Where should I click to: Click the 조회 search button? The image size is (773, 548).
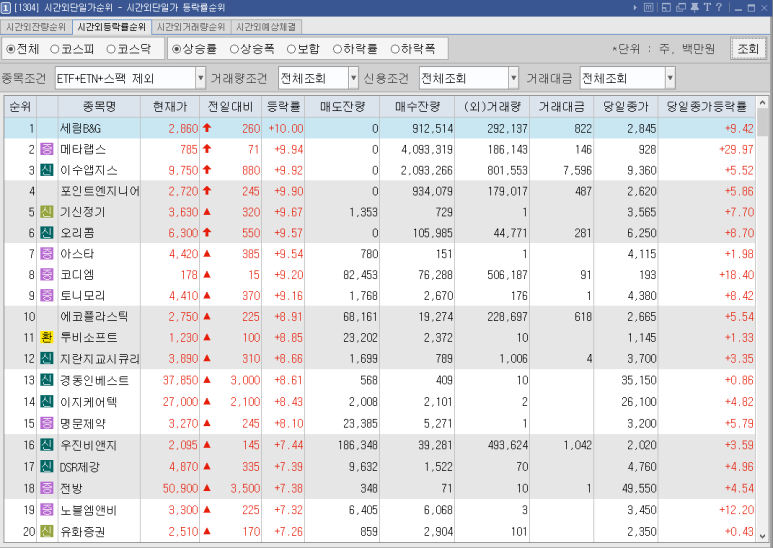coord(748,49)
